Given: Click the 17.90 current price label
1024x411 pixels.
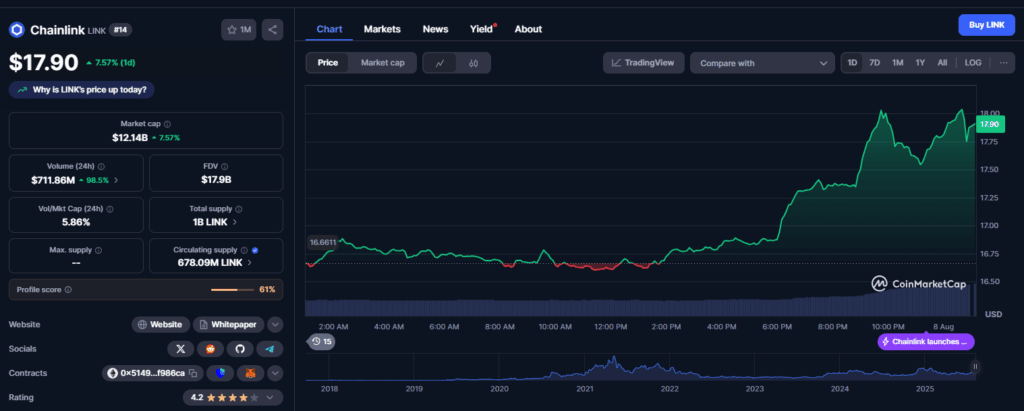Looking at the screenshot, I should pyautogui.click(x=989, y=124).
